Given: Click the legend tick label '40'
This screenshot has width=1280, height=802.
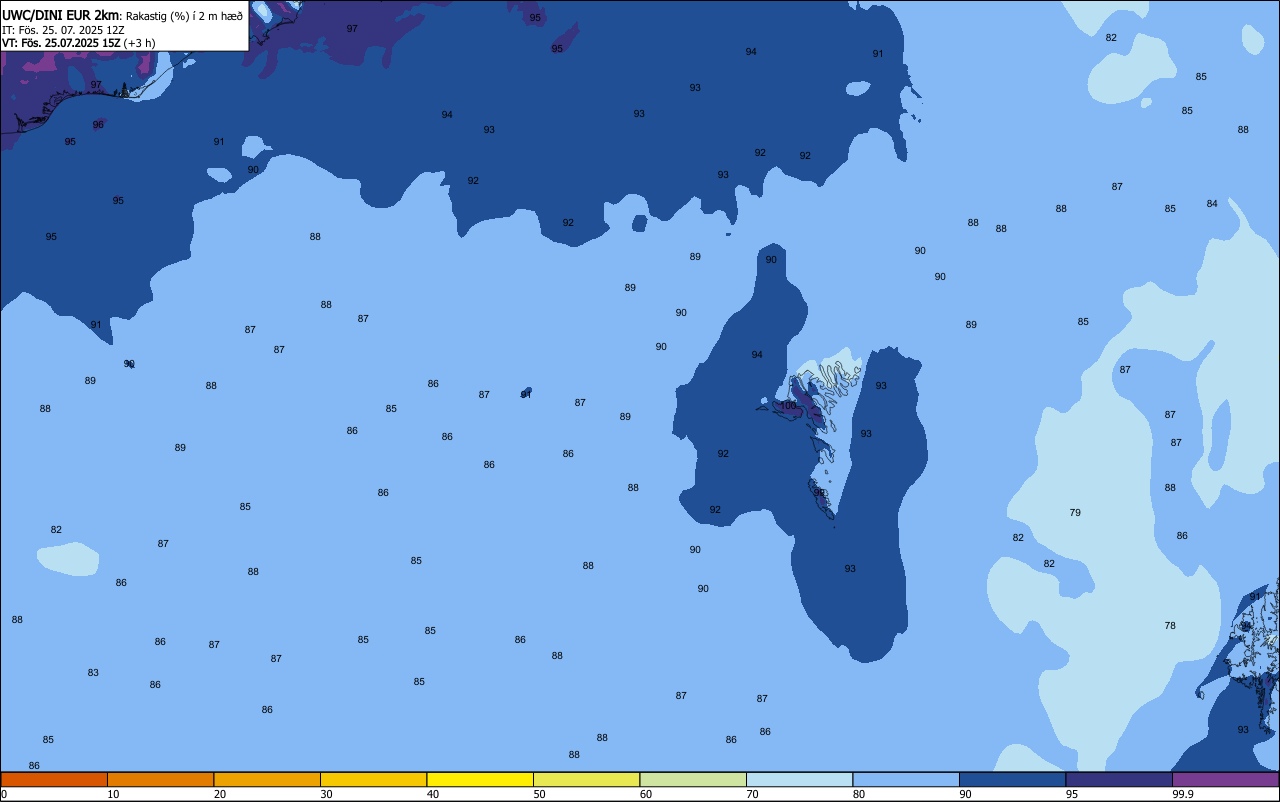Looking at the screenshot, I should 433,794.
